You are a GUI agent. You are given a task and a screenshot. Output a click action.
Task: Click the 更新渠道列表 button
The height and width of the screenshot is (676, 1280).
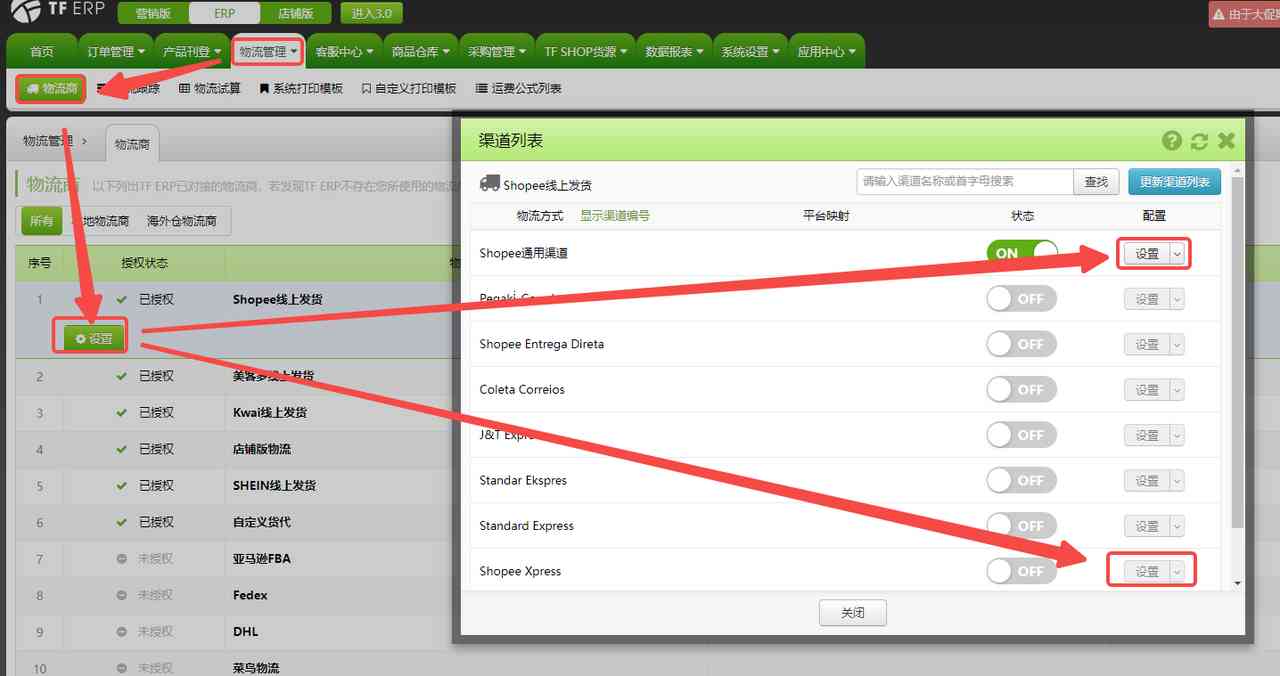(x=1173, y=181)
